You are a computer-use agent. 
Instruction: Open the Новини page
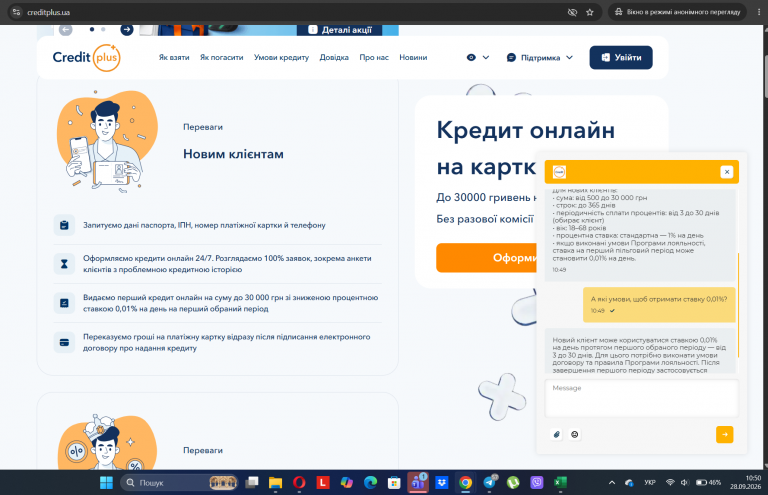[413, 57]
